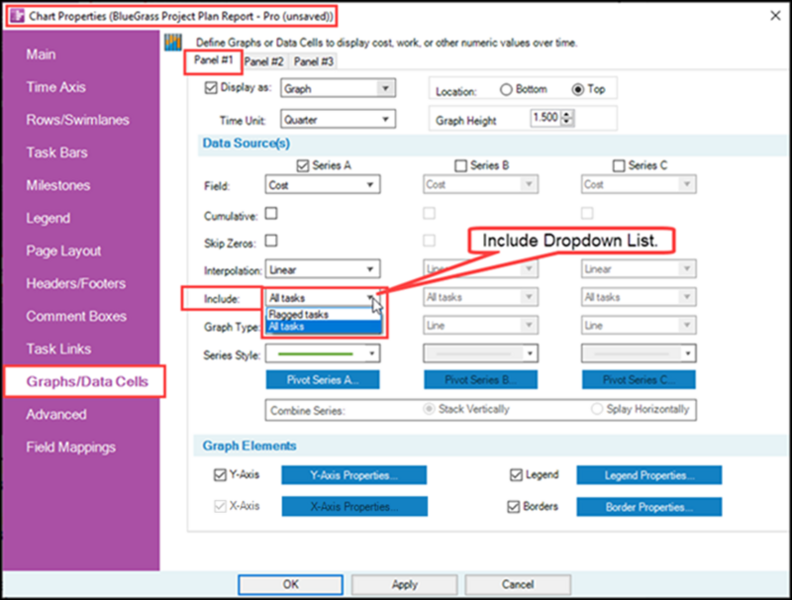Click the Chart Properties title bar icon

pyautogui.click(x=18, y=16)
